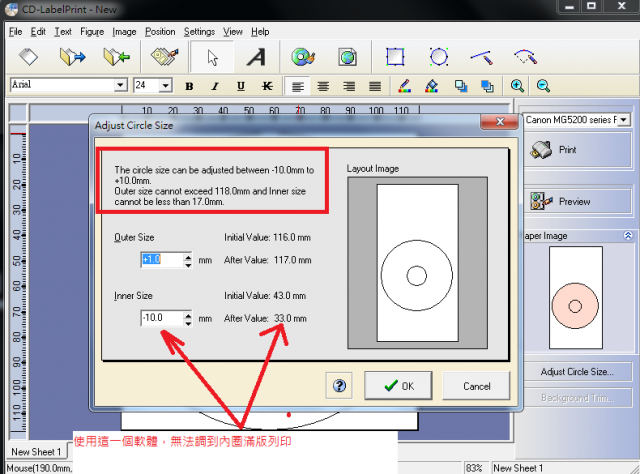The image size is (640, 474).
Task: Open the File menu
Action: (x=16, y=31)
